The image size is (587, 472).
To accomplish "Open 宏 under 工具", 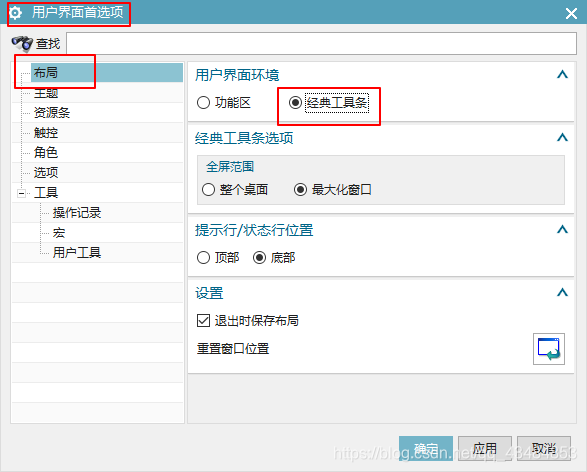I will click(x=59, y=232).
